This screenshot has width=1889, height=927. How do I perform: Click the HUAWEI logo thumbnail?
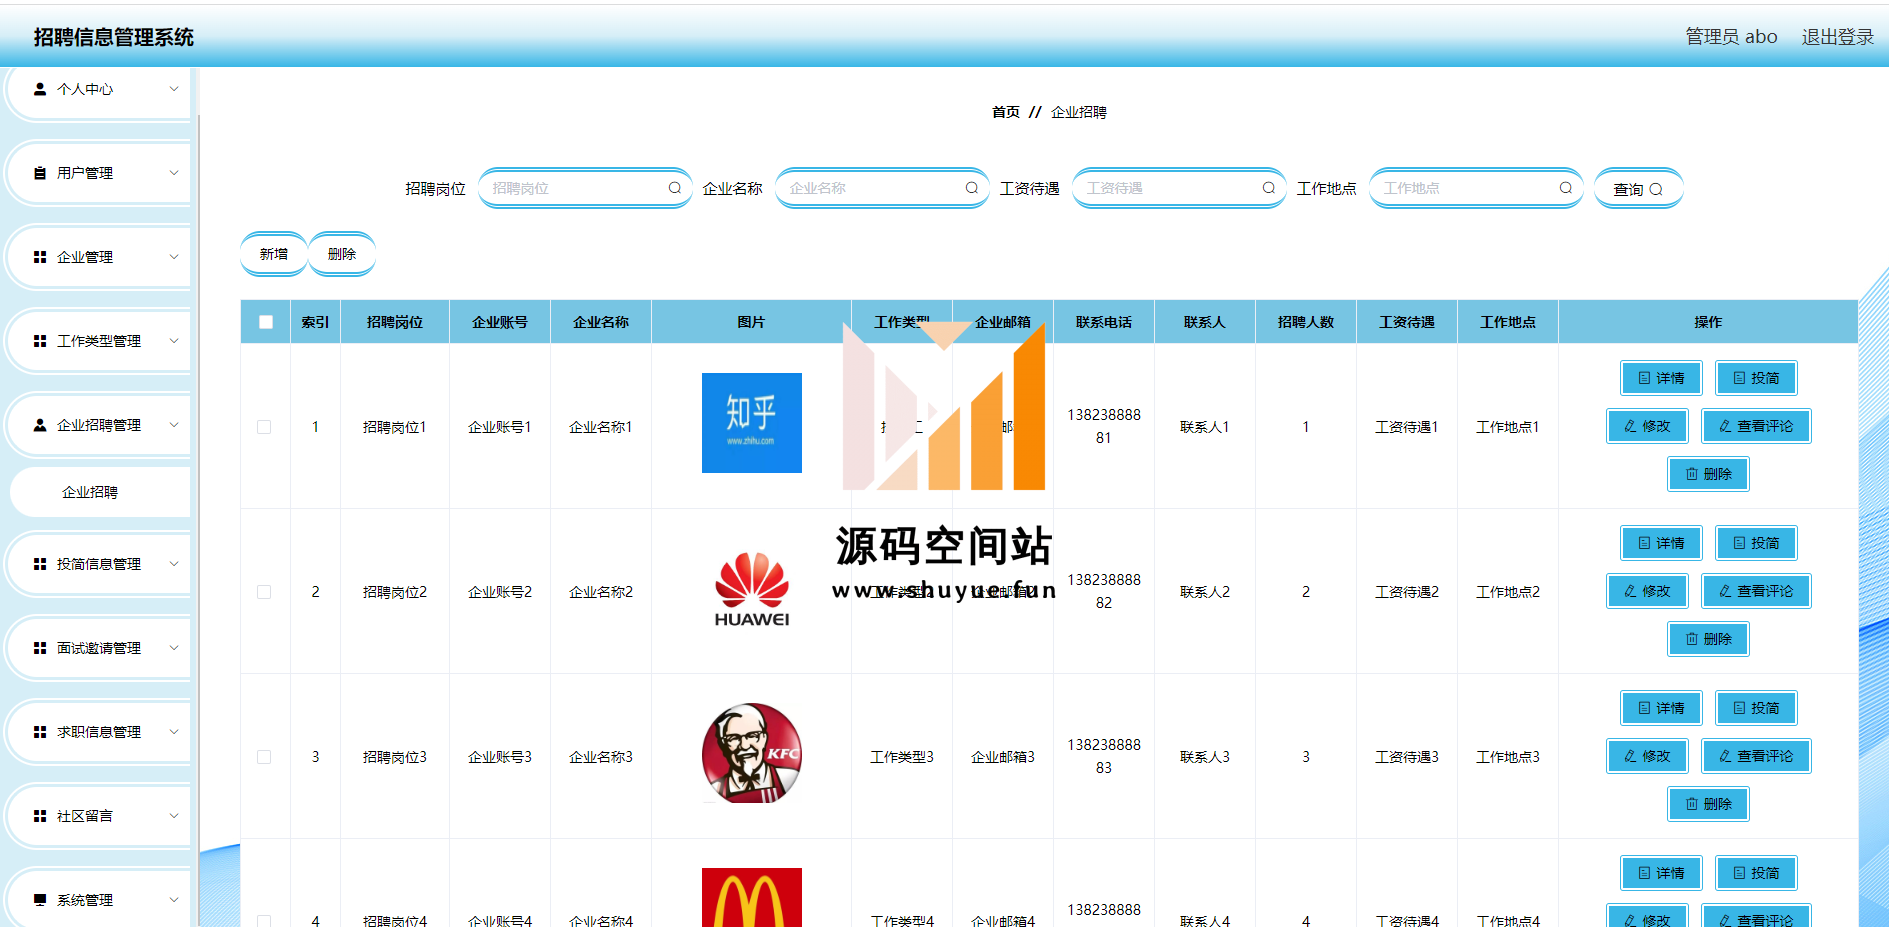point(752,589)
